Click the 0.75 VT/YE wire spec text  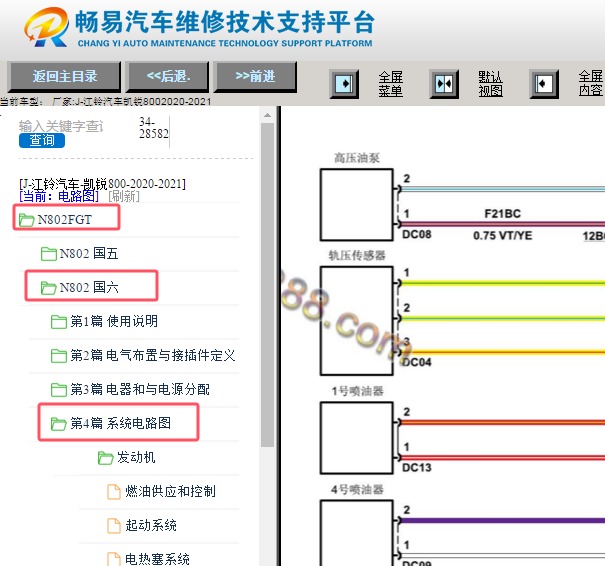pyautogui.click(x=502, y=235)
